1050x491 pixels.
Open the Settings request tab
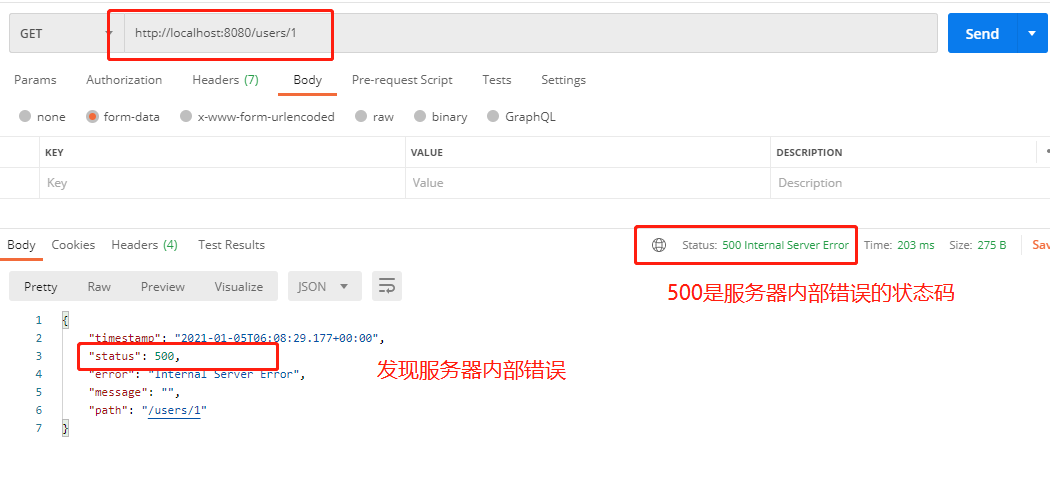point(563,80)
